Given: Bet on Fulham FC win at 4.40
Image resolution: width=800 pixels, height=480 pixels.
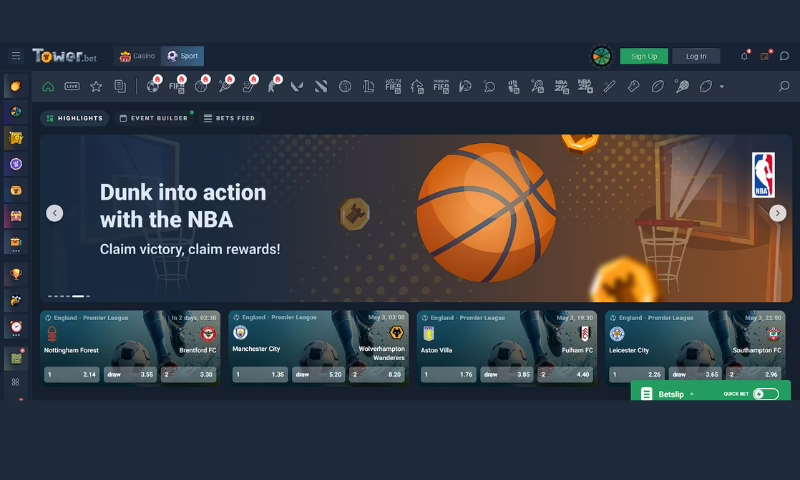Looking at the screenshot, I should (x=565, y=374).
